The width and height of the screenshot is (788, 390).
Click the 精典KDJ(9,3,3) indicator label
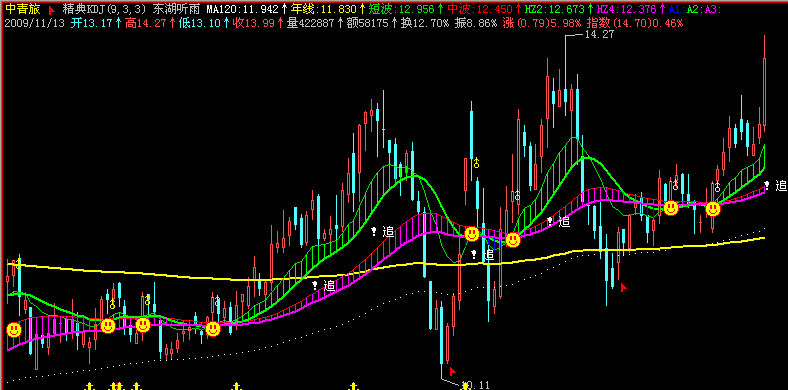[x=104, y=9]
